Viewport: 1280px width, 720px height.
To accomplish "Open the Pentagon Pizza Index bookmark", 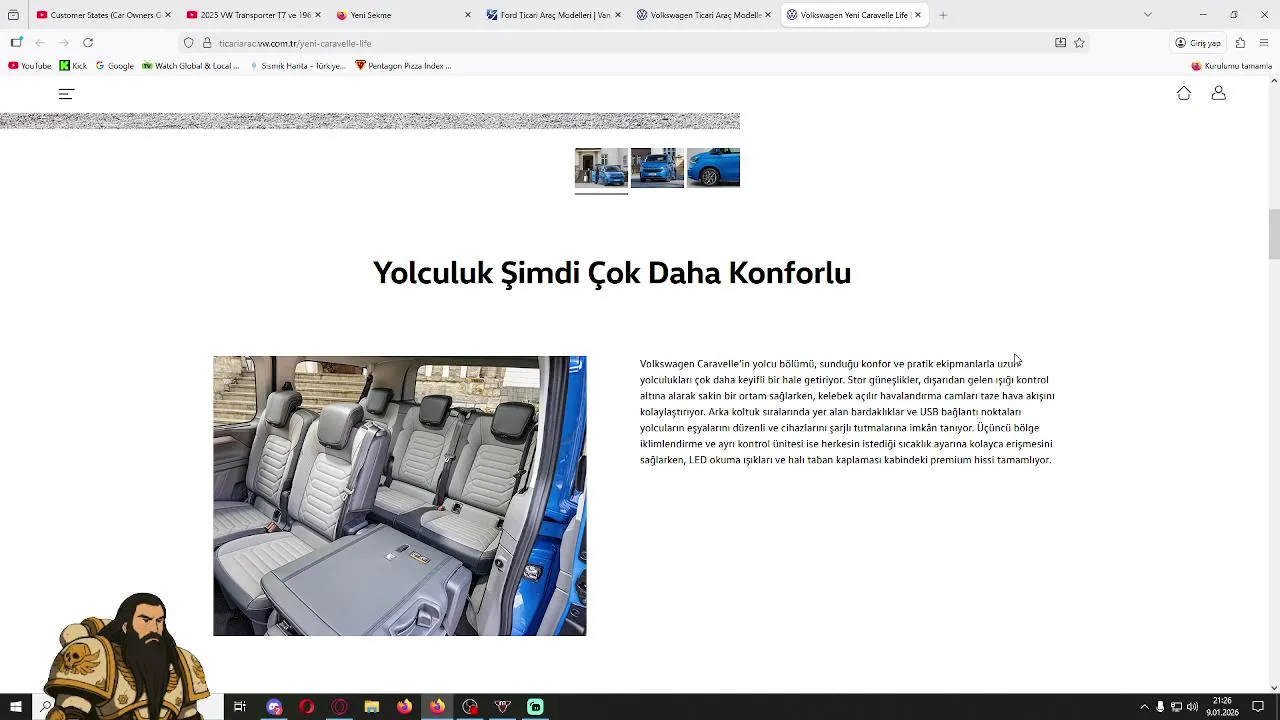I will pyautogui.click(x=403, y=66).
